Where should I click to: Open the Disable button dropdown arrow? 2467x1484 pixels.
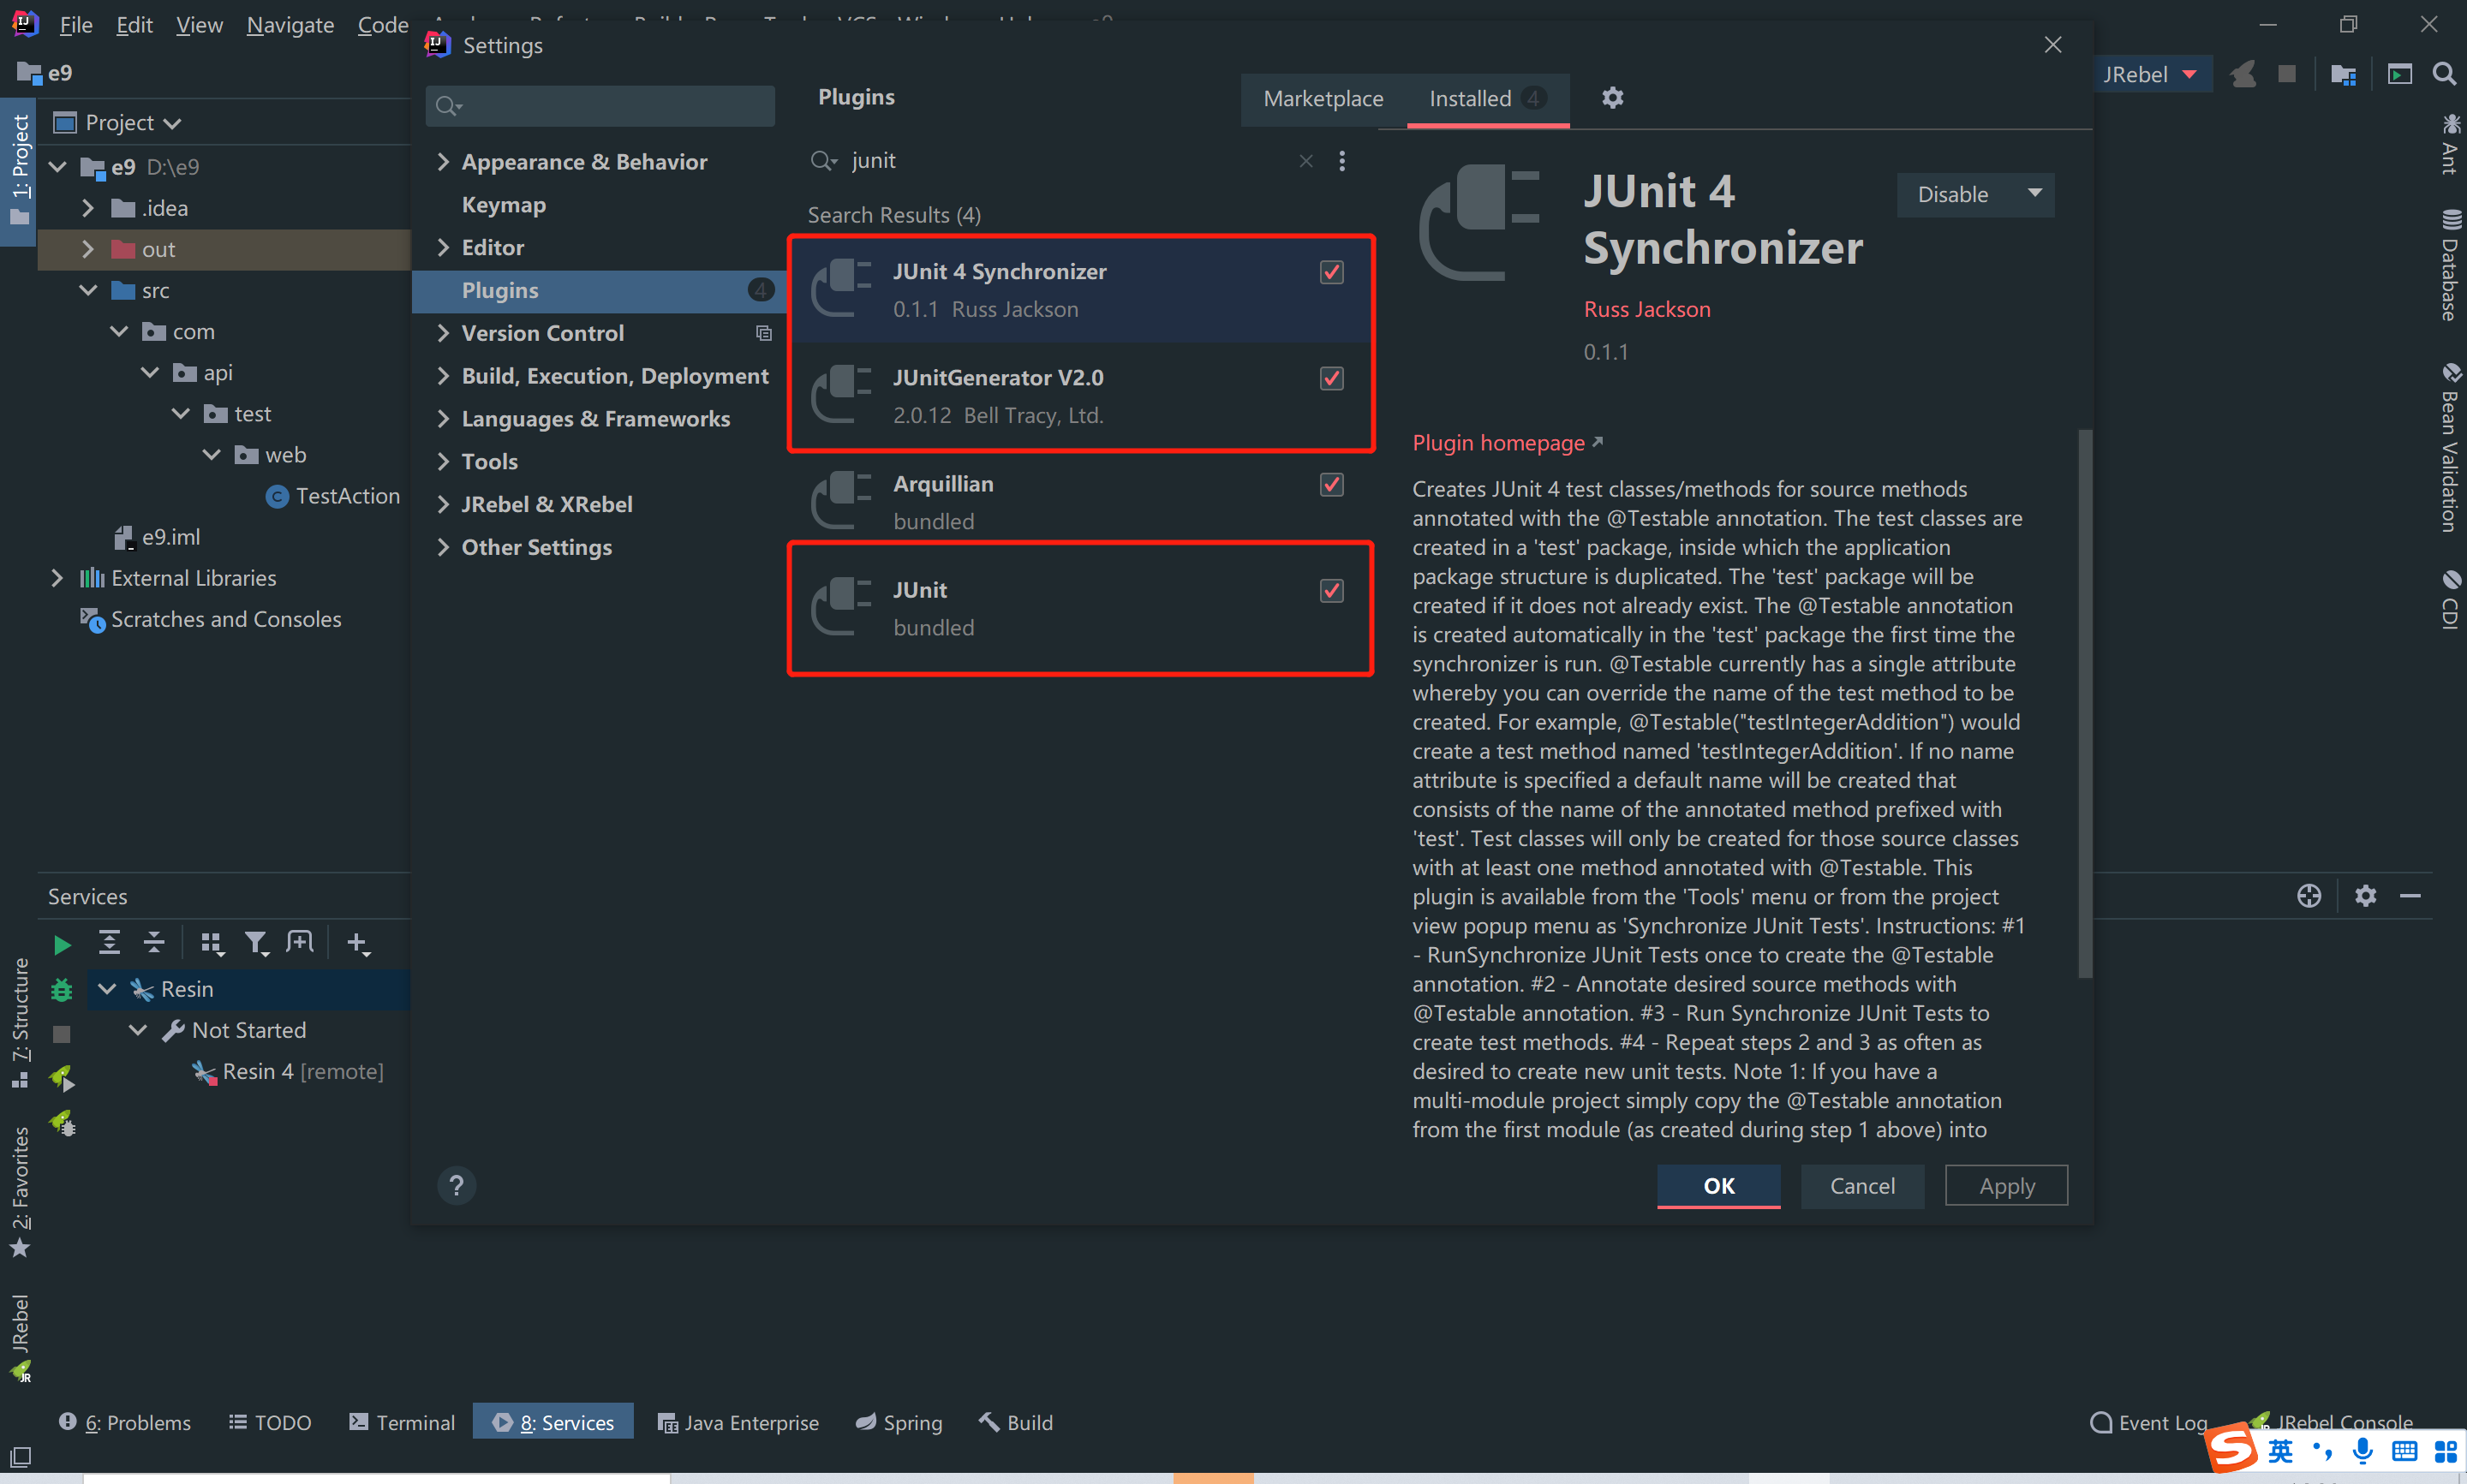click(2034, 194)
